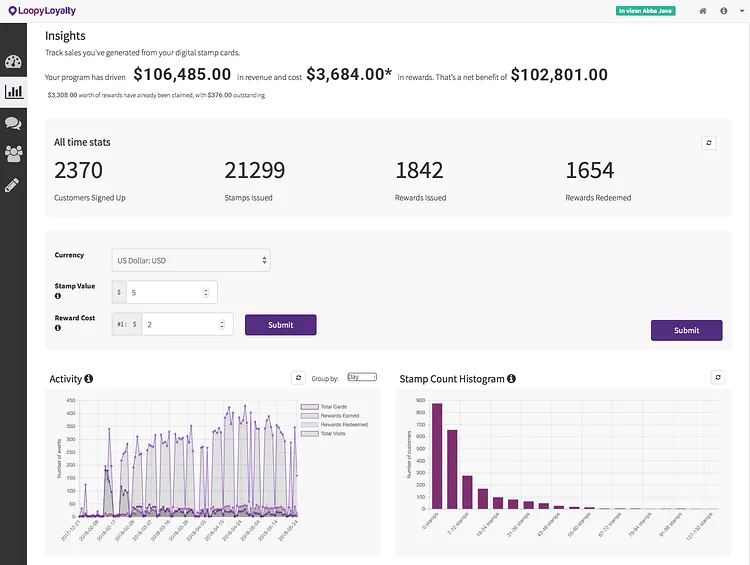Refresh the All time stats panel

[709, 143]
